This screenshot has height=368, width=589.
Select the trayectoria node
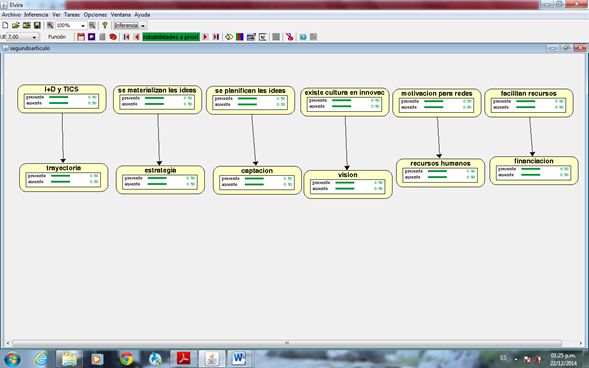[63, 177]
